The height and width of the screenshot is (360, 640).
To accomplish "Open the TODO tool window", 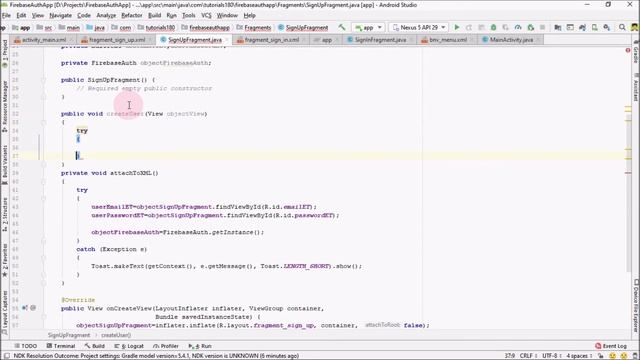I will tap(25, 346).
